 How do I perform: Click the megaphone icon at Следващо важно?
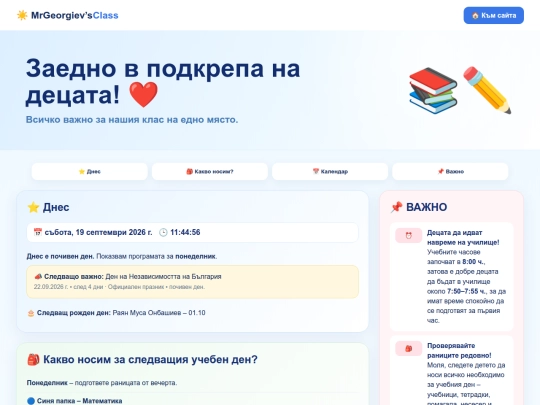click(x=38, y=277)
